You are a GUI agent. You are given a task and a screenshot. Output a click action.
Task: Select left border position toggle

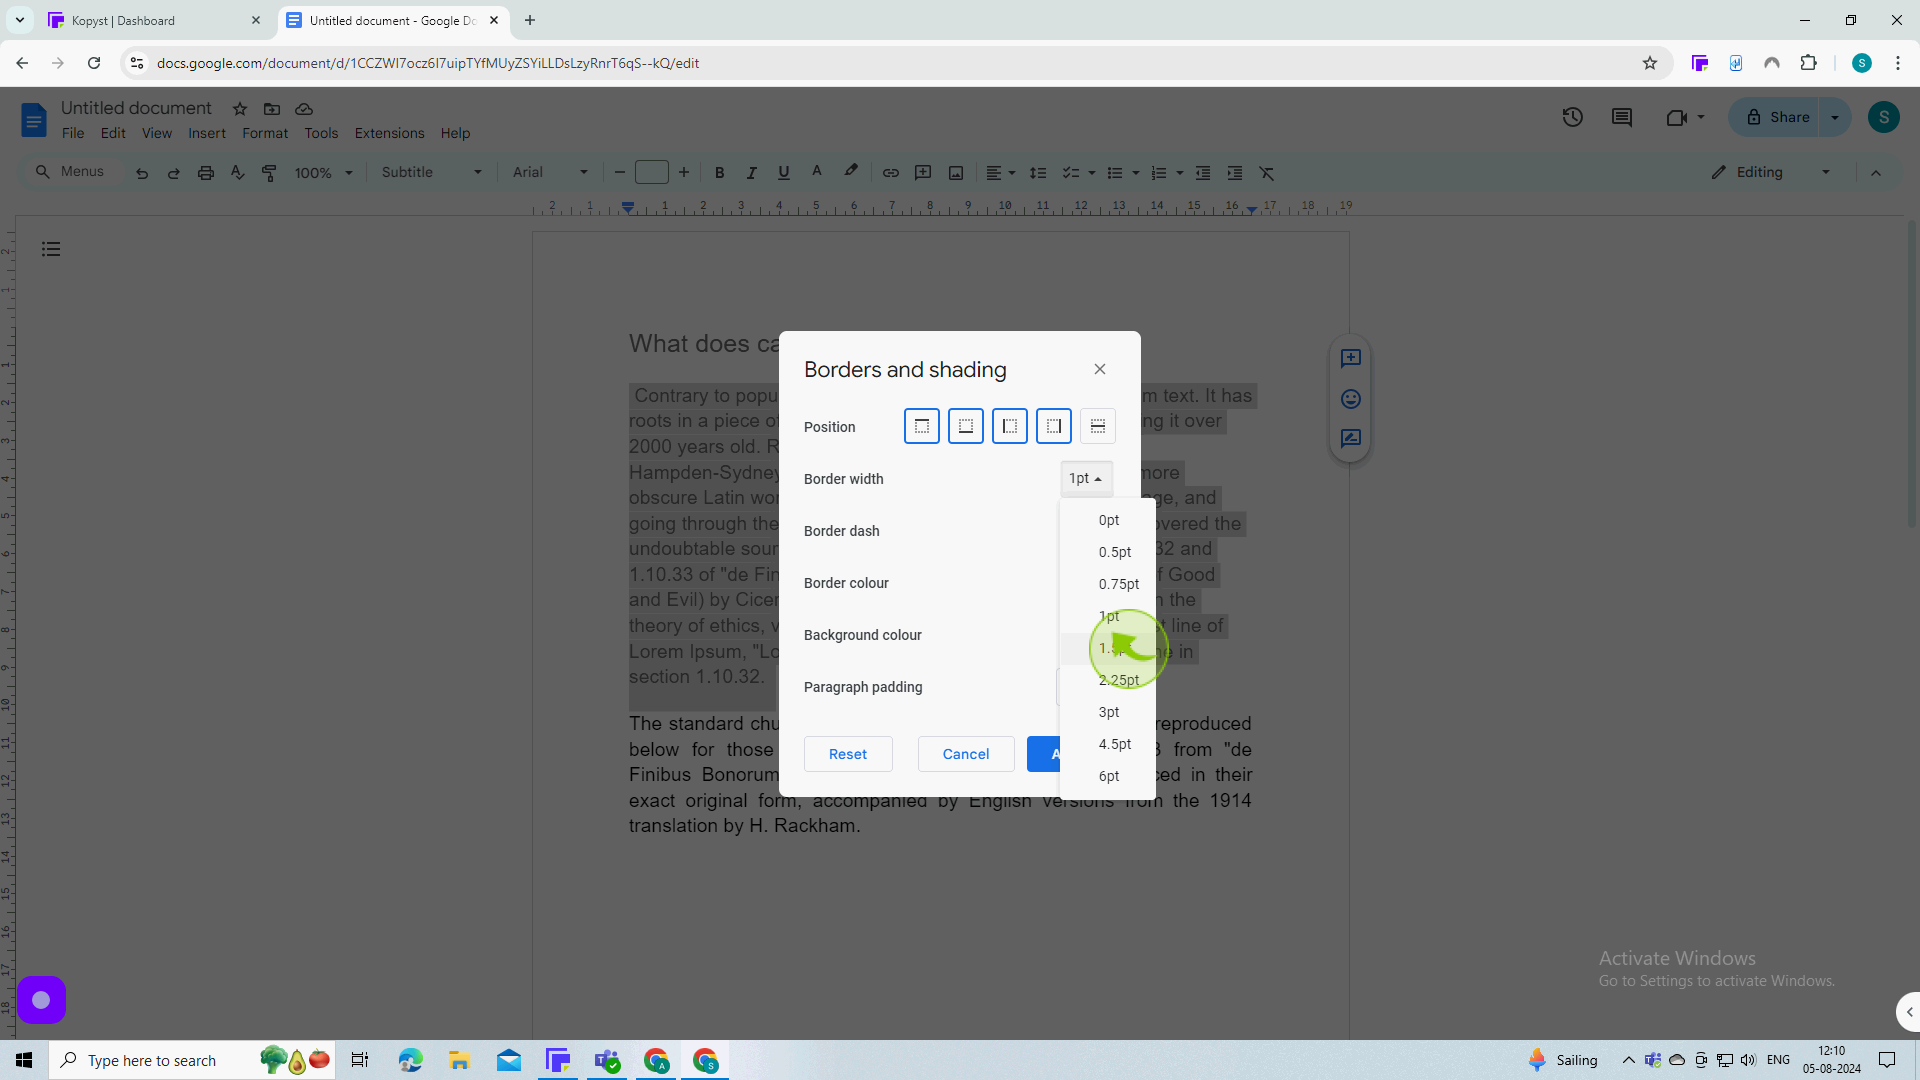tap(1009, 426)
